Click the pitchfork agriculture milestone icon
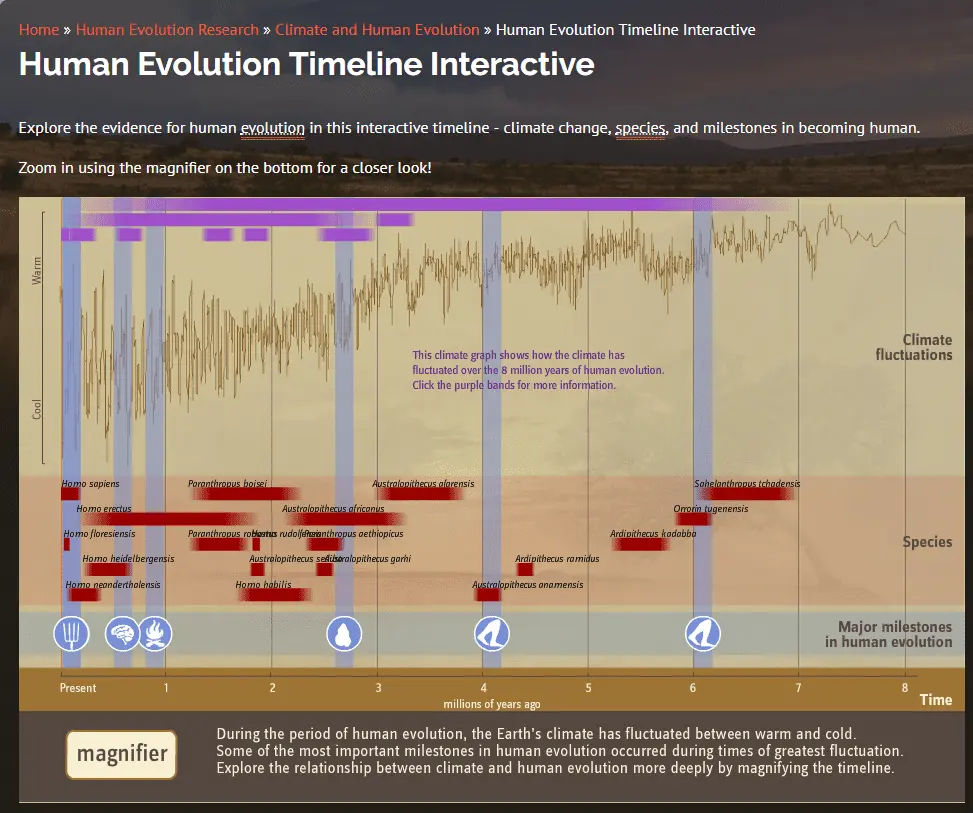The width and height of the screenshot is (973, 813). click(71, 634)
